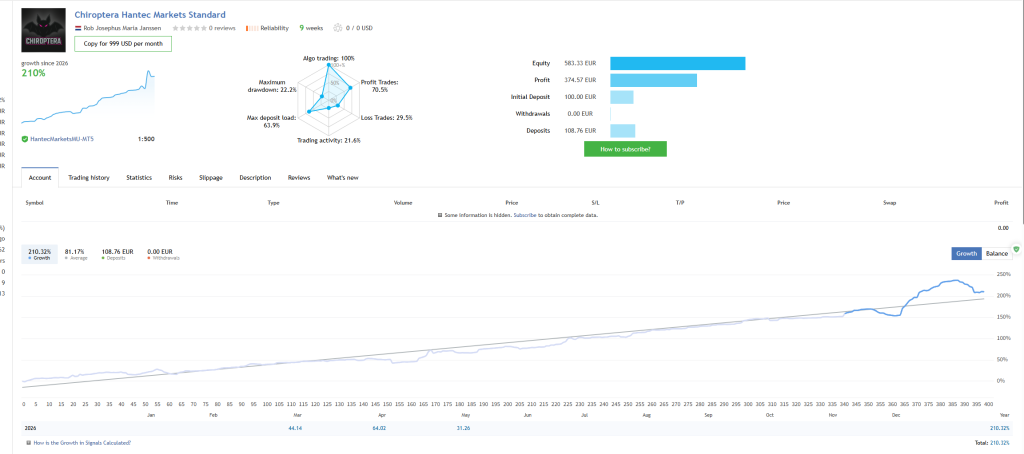Click green verified shield beside HantecMarketsMU-MT5
Viewport: 1024px width, 454px height.
pyautogui.click(x=25, y=139)
